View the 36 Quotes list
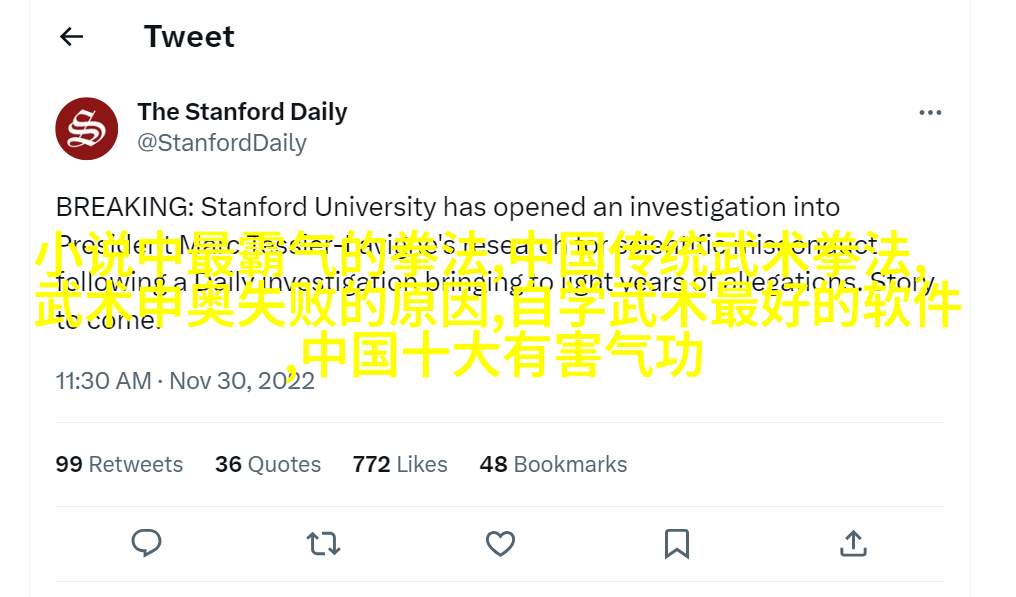 268,464
